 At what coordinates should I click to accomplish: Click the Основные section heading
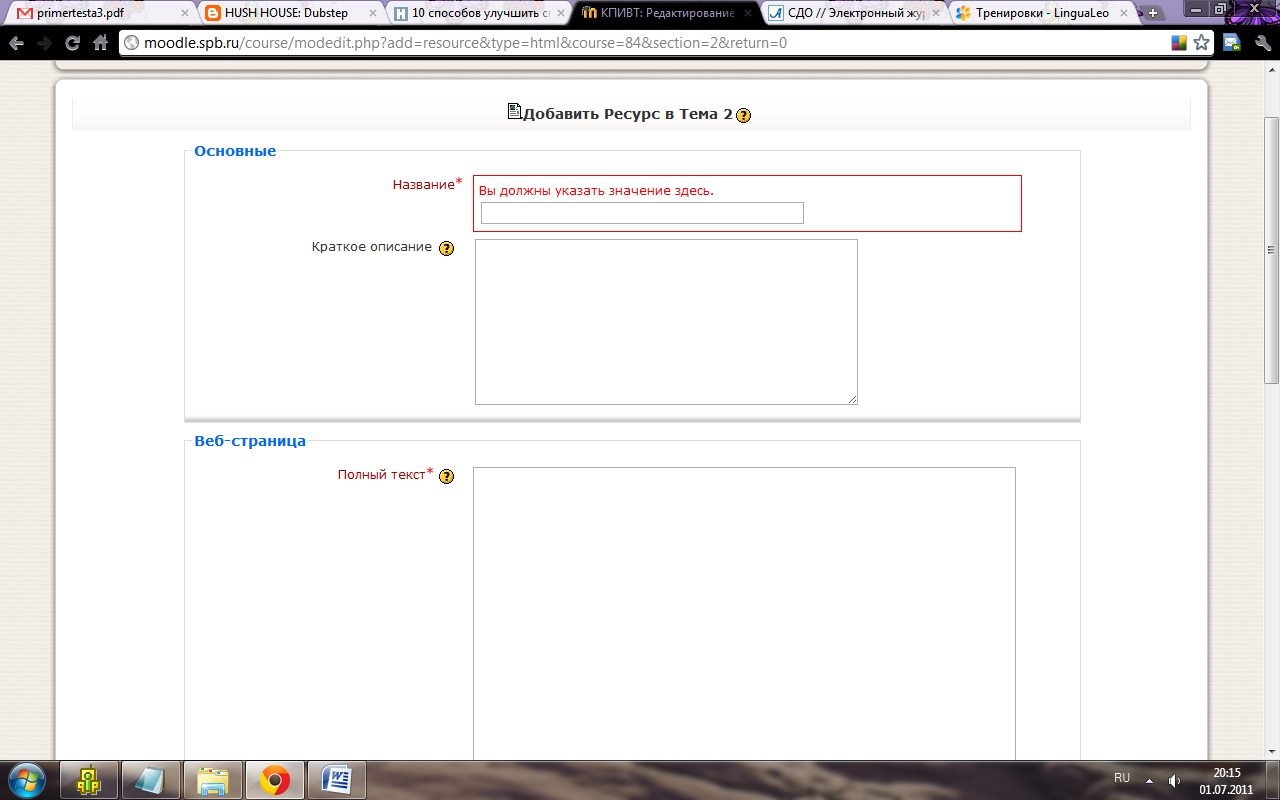(x=235, y=151)
